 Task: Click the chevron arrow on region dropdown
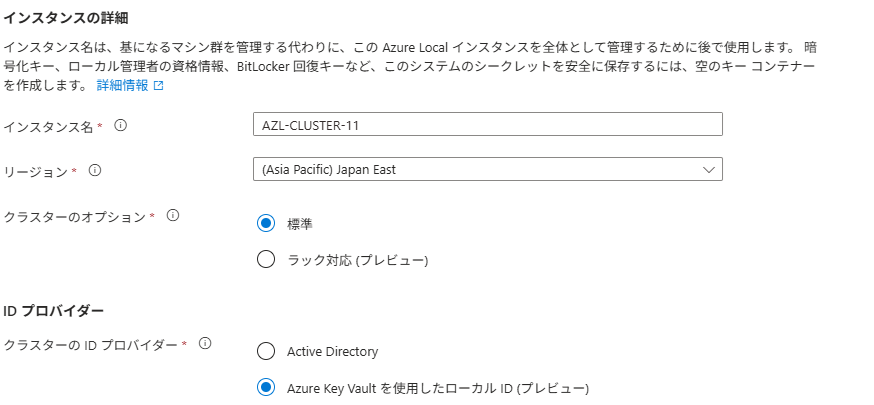point(709,170)
